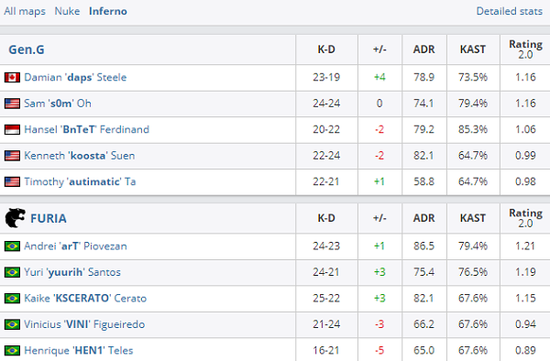This screenshot has height=361, width=550.
Task: Click the FURIA KAST column header
Action: [x=473, y=218]
